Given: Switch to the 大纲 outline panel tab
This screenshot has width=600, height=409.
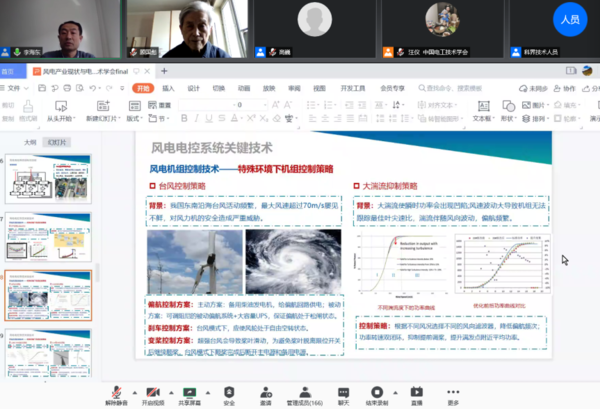Looking at the screenshot, I should pyautogui.click(x=30, y=143).
